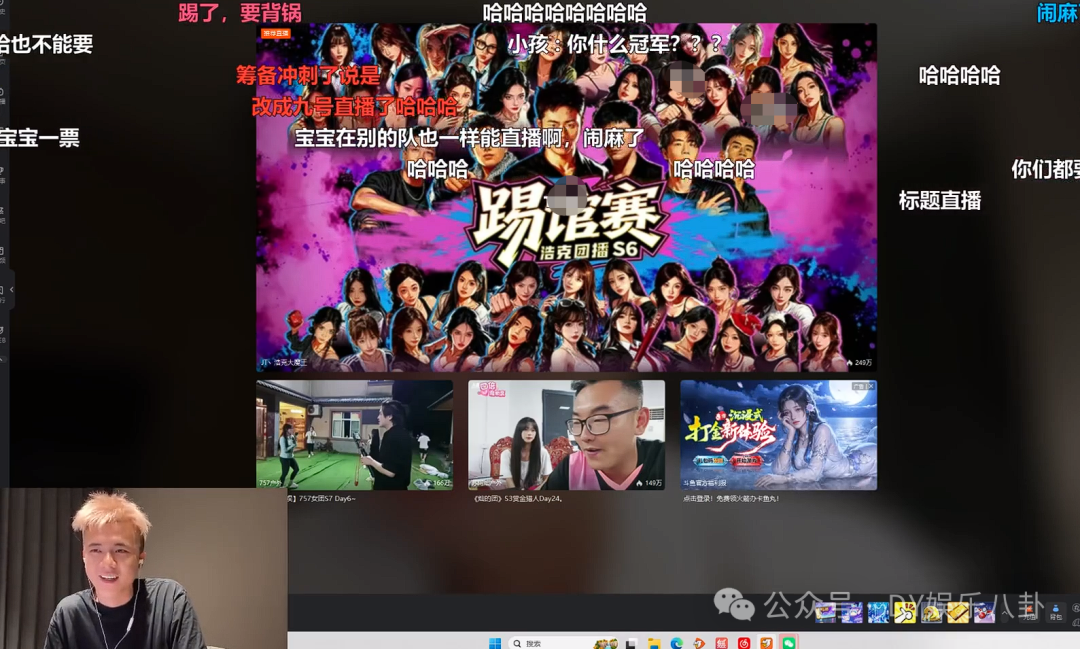The width and height of the screenshot is (1080, 649).
Task: Send the red rocket gift icon
Action: pos(984,612)
